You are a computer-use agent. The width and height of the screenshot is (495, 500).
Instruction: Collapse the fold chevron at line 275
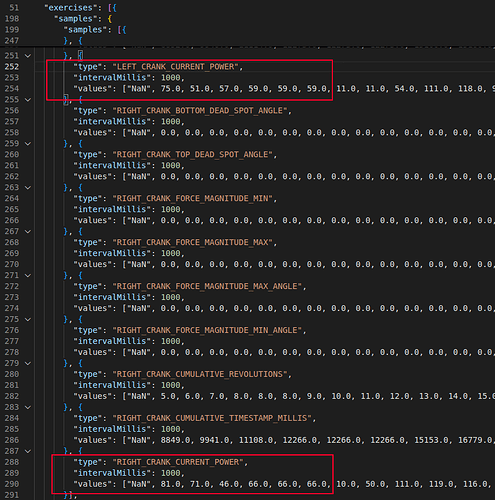click(x=28, y=319)
